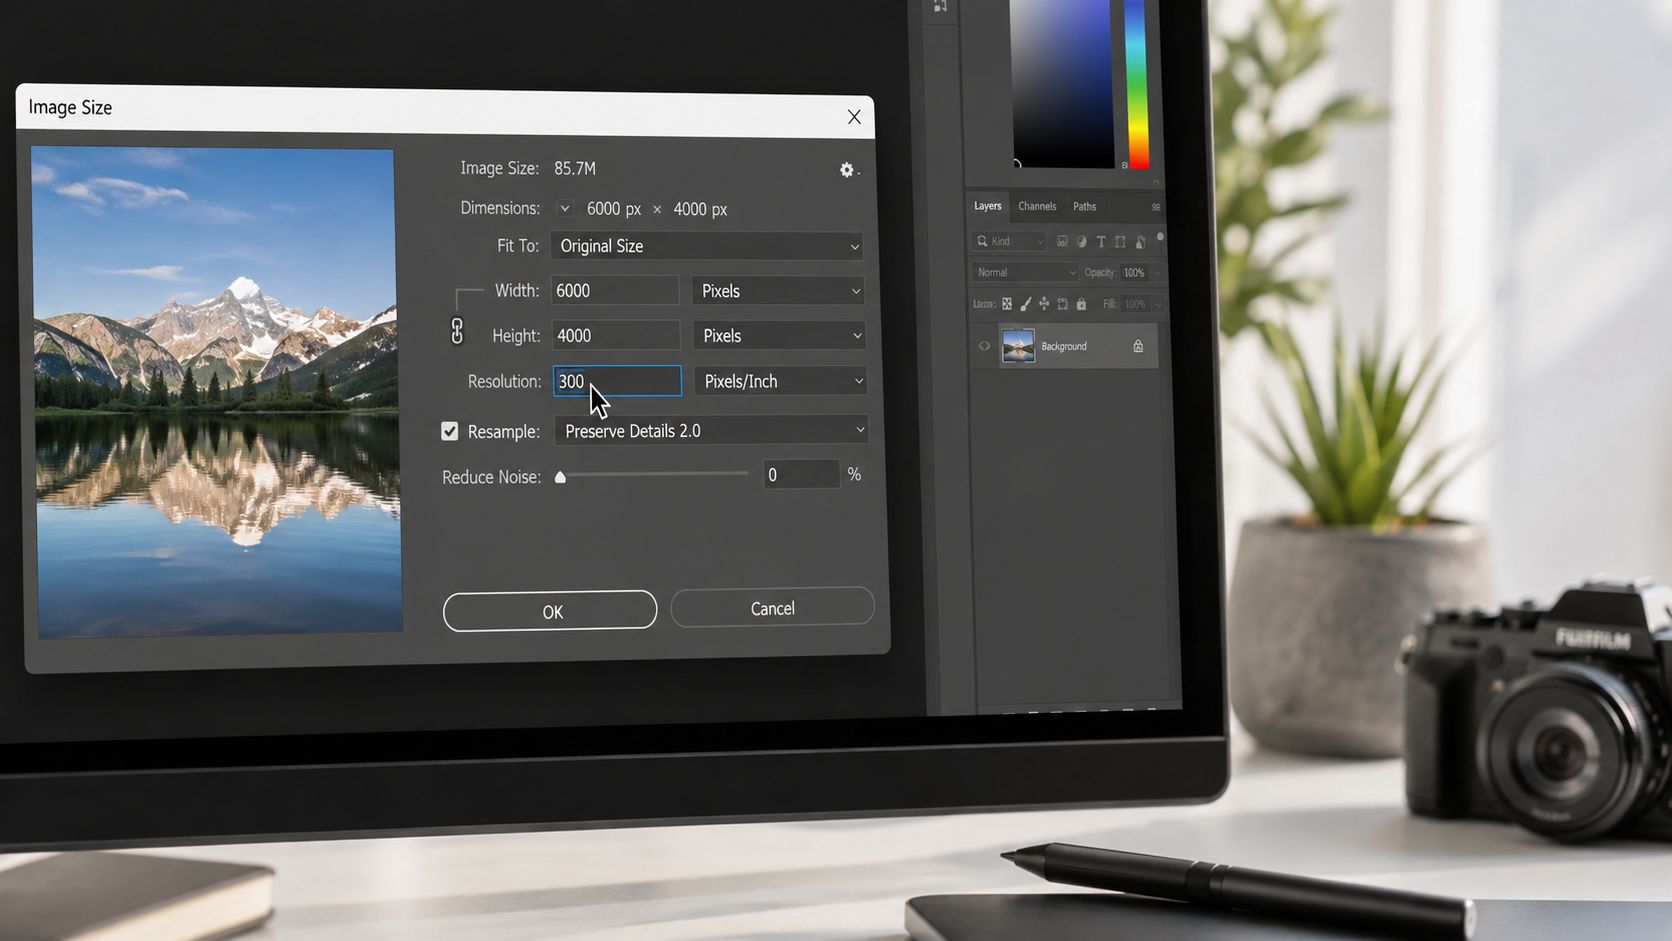
Task: Click the Background layer's padlock icon
Action: (1138, 346)
